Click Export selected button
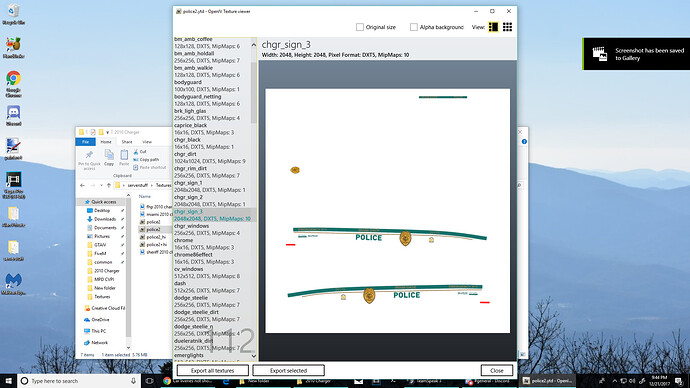This screenshot has height=388, width=690. click(288, 370)
